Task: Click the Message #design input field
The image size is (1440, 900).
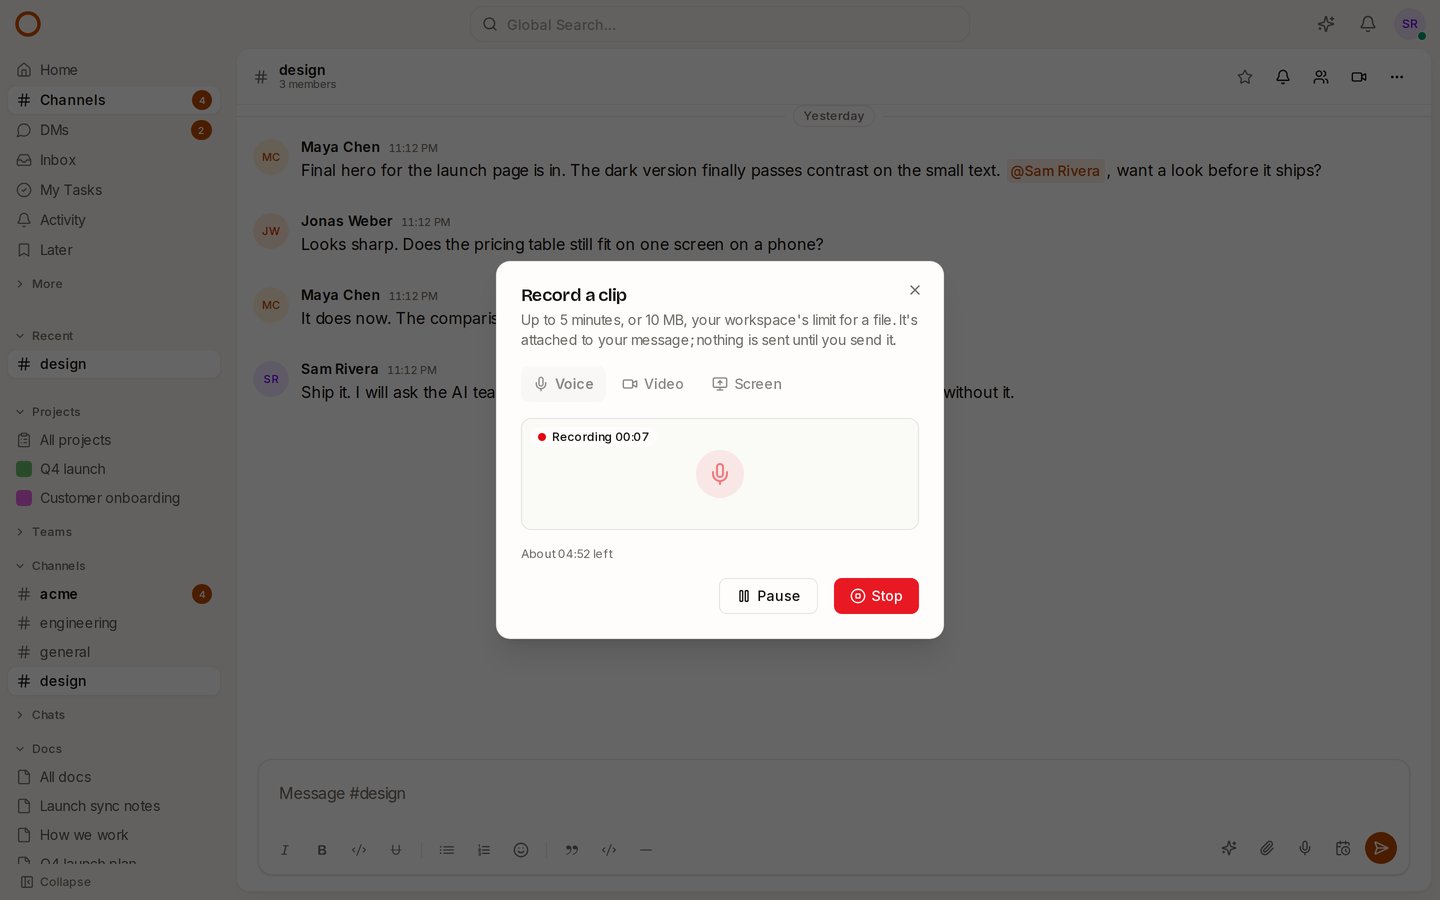Action: (x=834, y=793)
